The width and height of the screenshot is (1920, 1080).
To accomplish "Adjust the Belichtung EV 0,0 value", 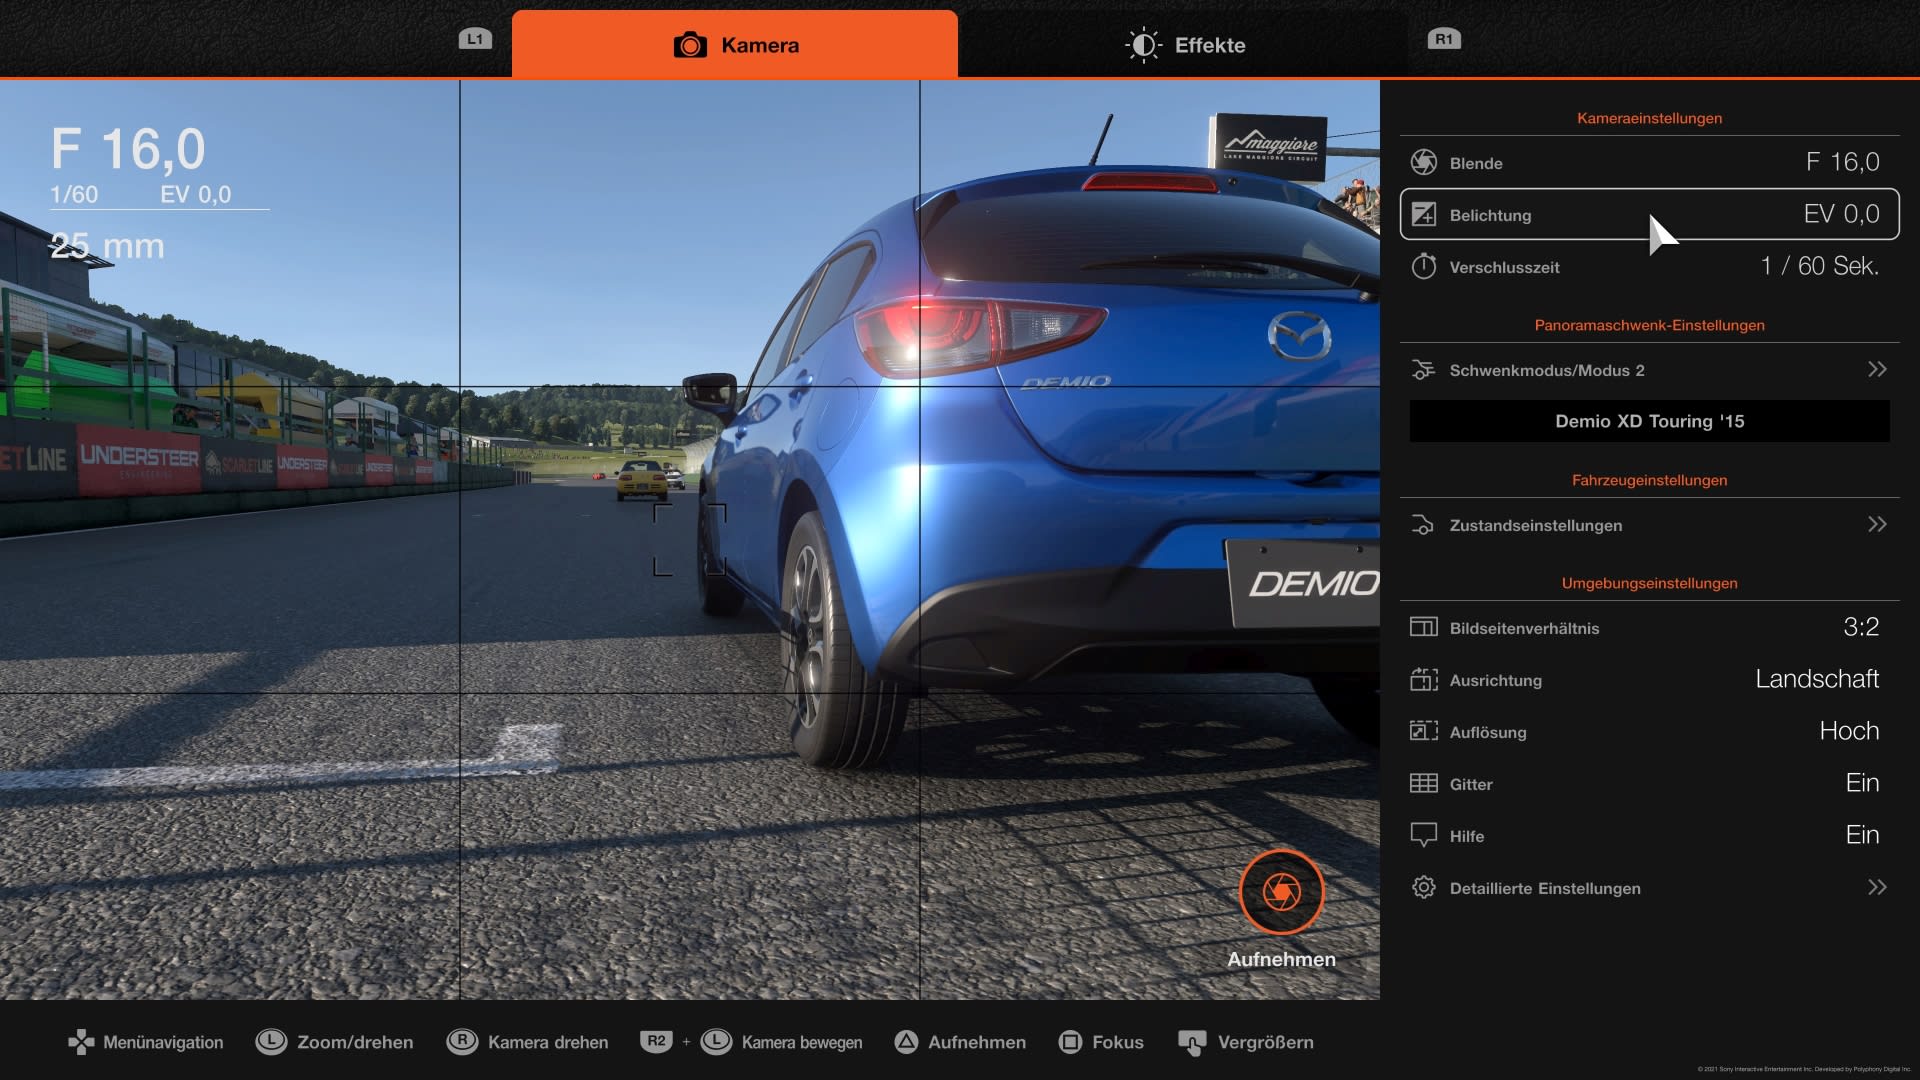I will click(x=1840, y=214).
